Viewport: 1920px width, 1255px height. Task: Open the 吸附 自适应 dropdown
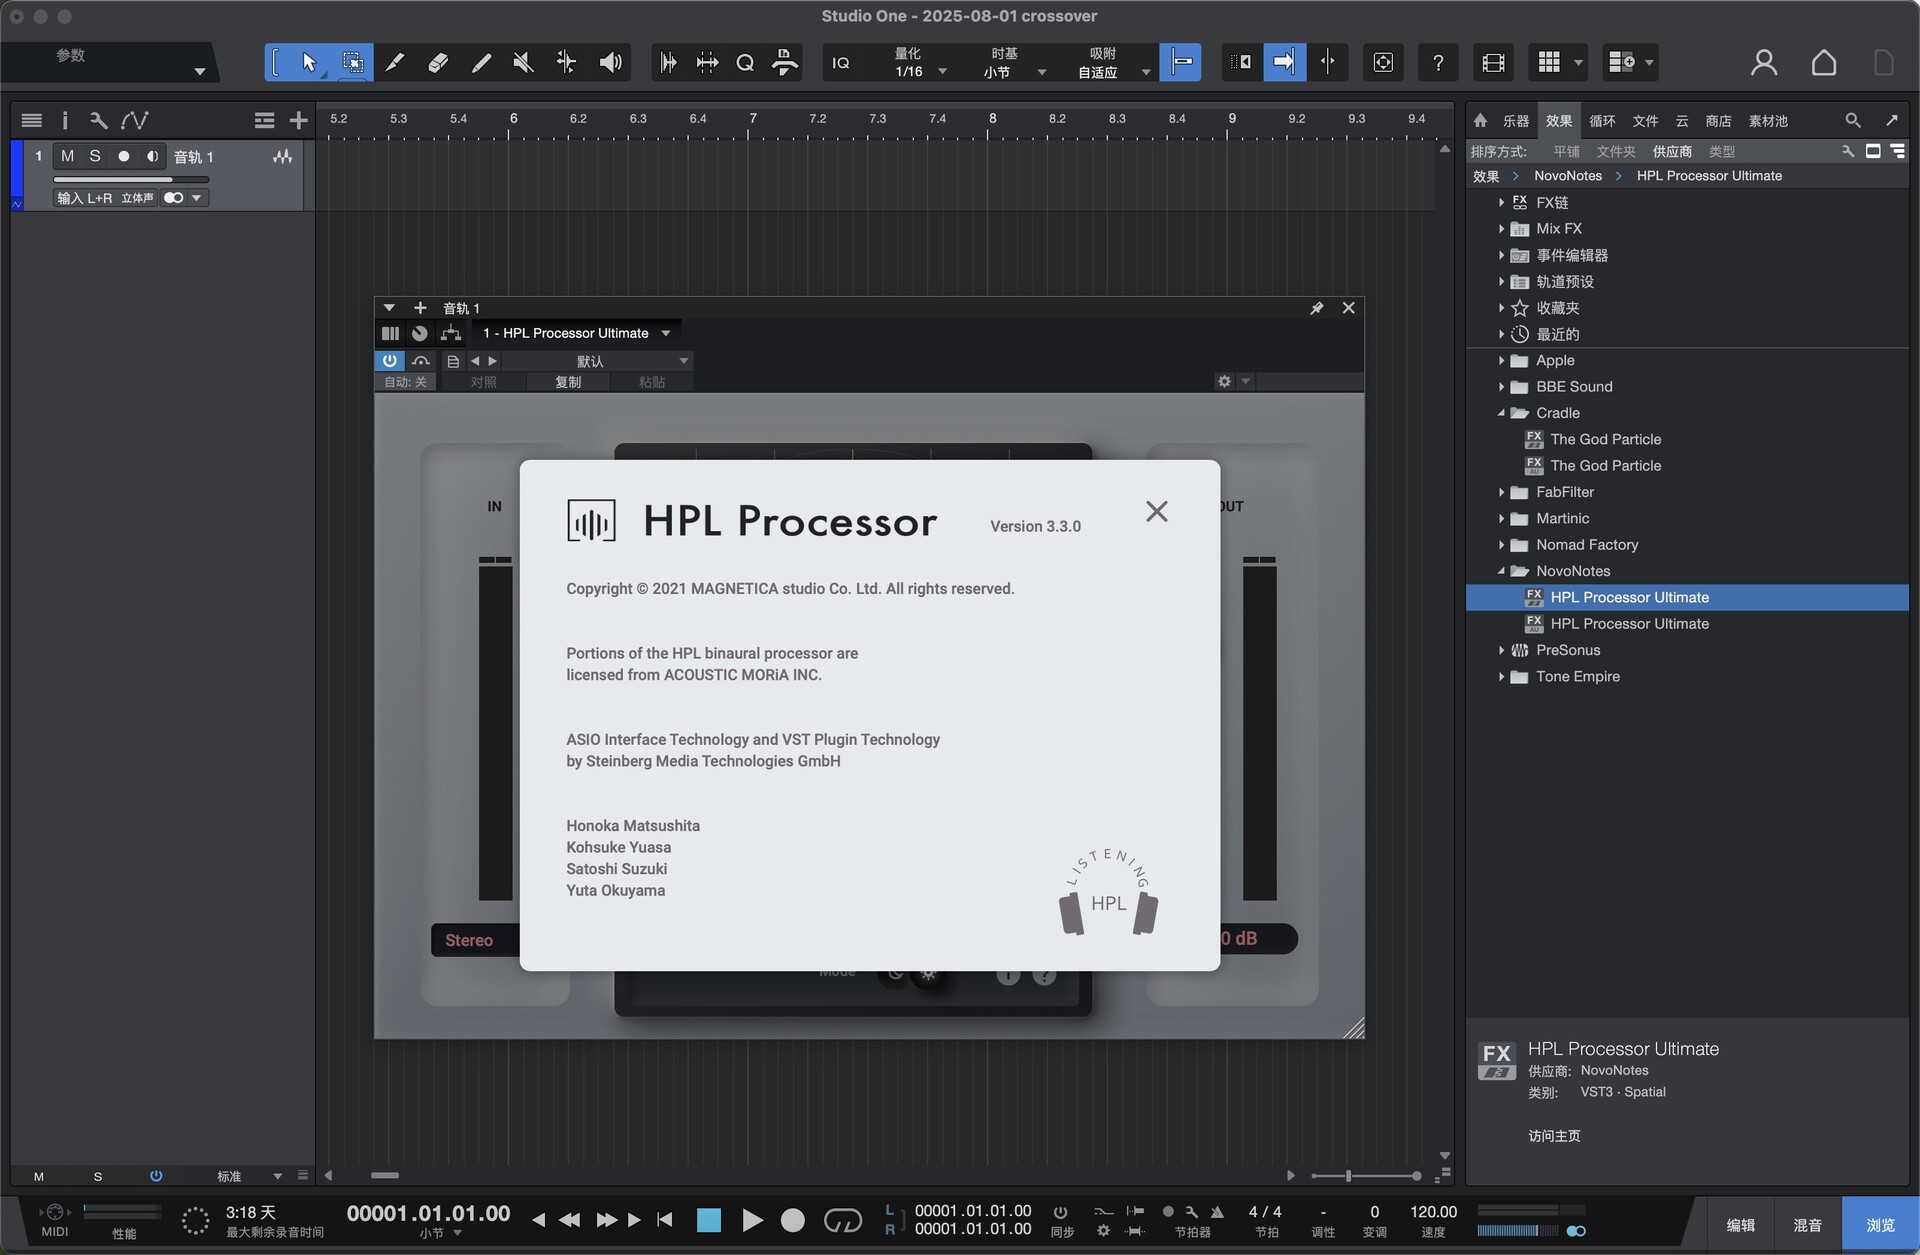(1112, 62)
